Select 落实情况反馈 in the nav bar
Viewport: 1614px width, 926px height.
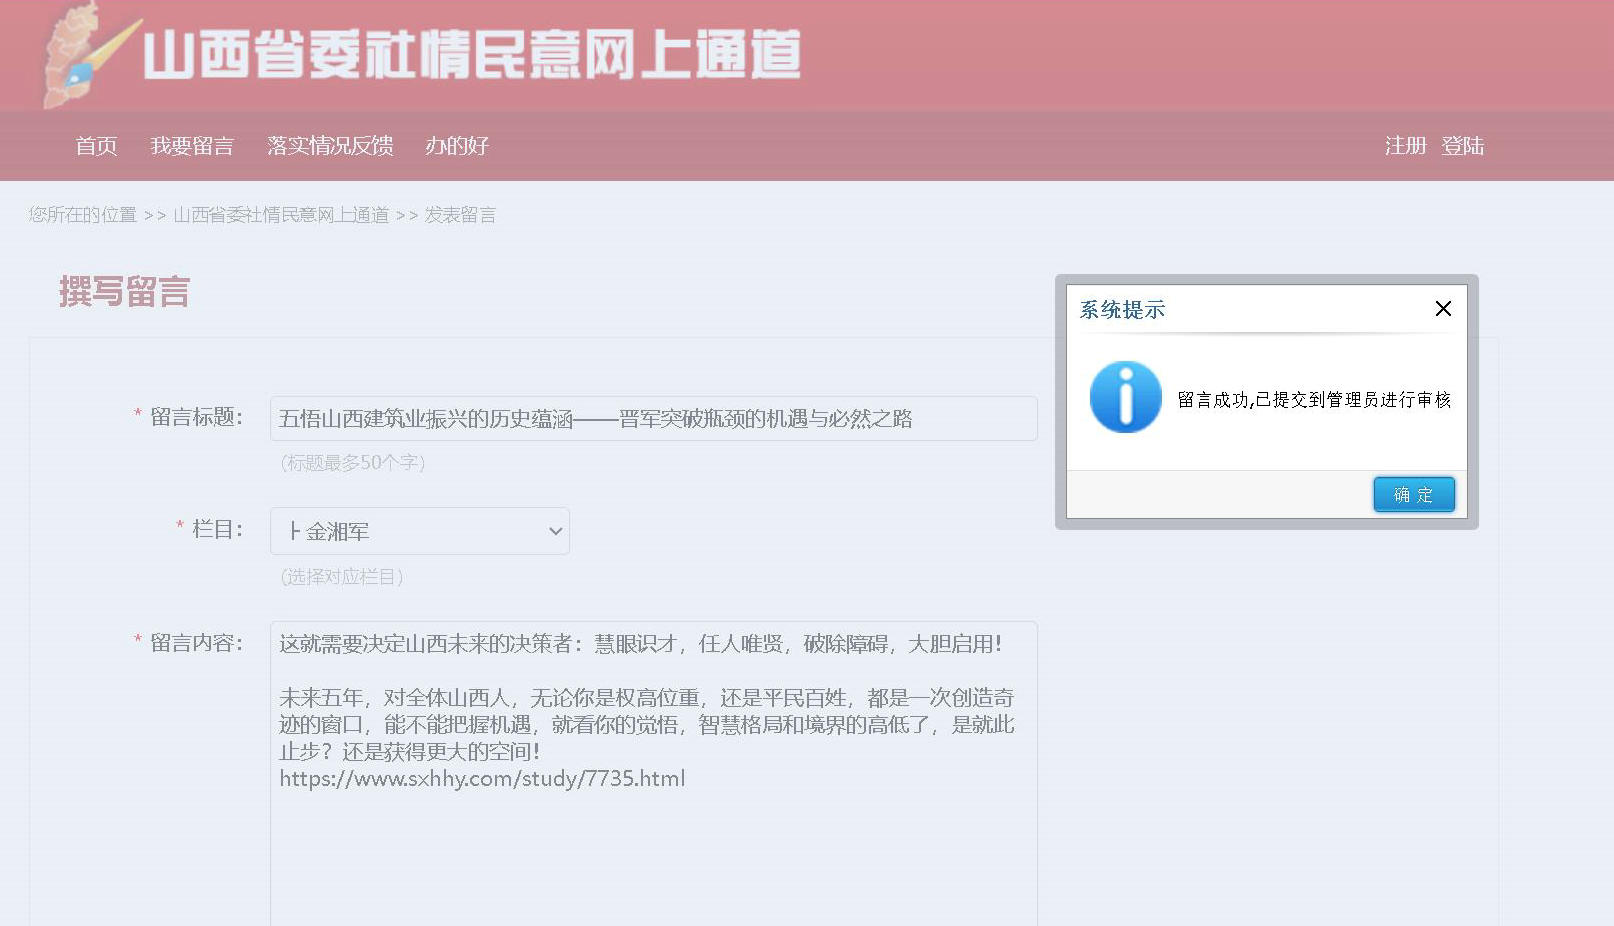pos(330,146)
